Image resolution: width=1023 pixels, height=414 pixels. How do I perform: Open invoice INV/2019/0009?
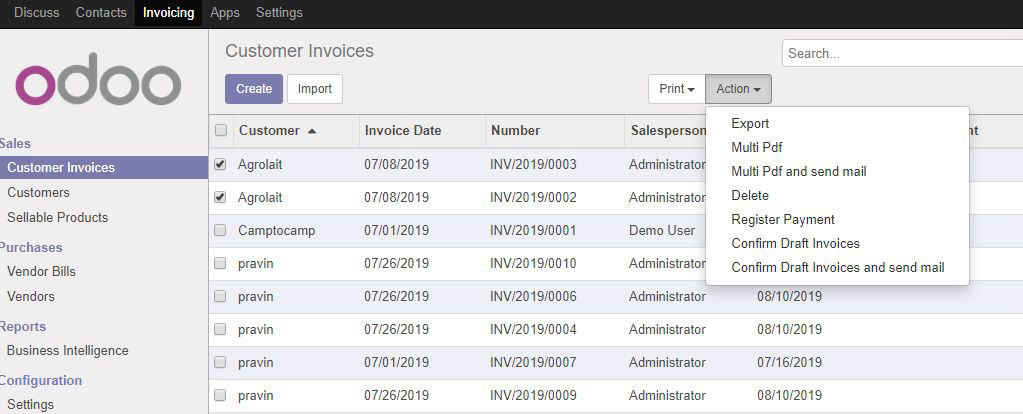(x=534, y=395)
